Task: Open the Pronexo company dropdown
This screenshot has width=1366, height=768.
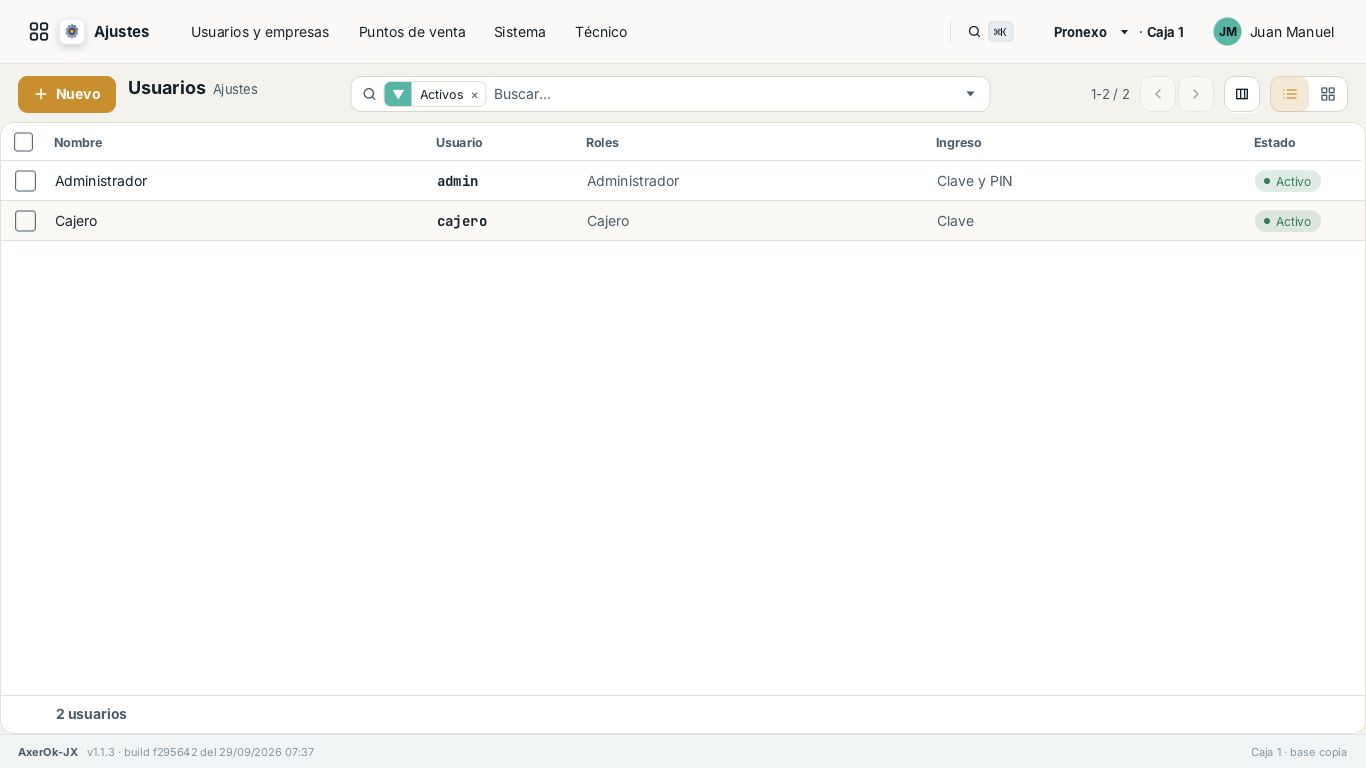Action: (1092, 32)
